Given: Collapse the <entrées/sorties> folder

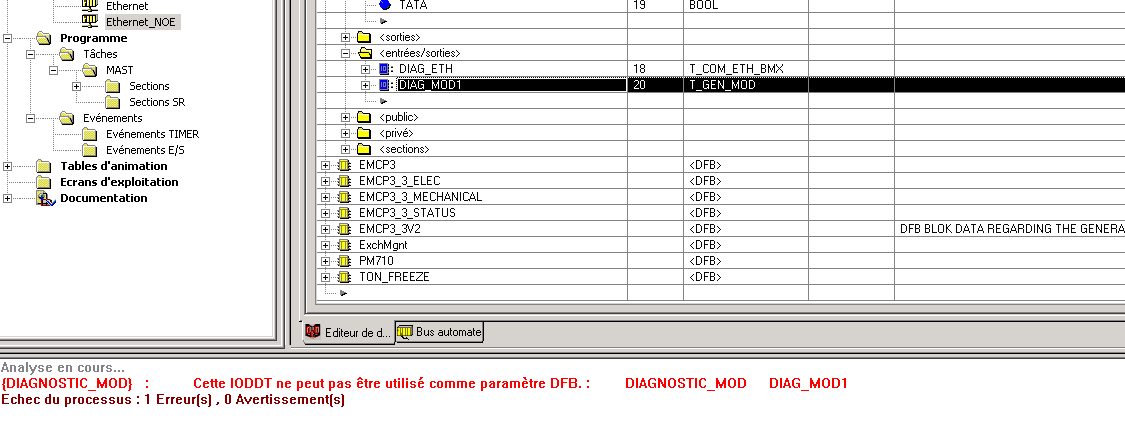Looking at the screenshot, I should tap(346, 53).
